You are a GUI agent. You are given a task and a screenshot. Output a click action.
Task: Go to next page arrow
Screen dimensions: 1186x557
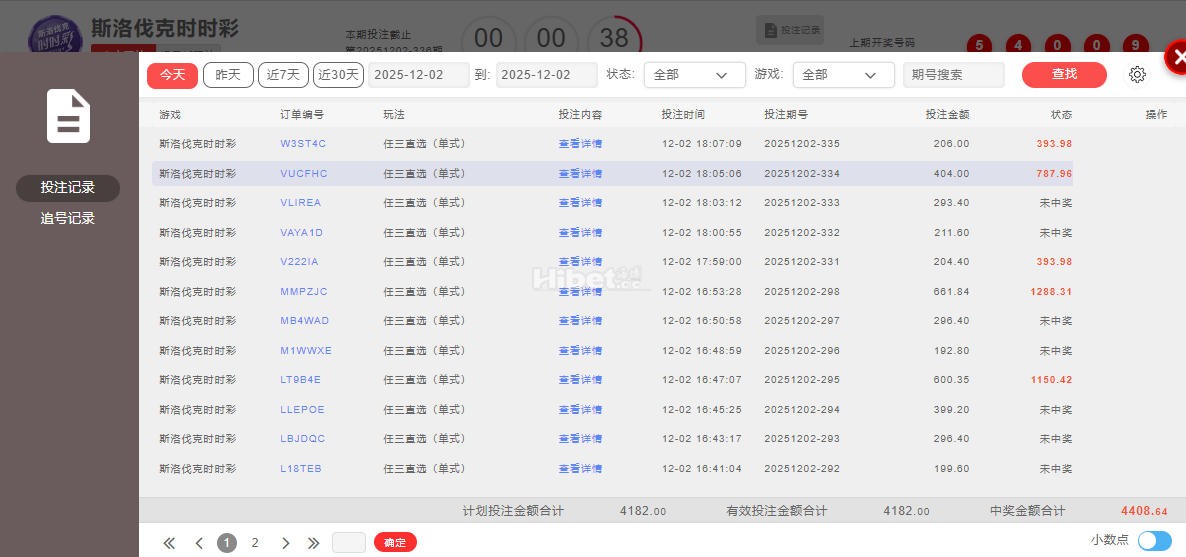(285, 543)
